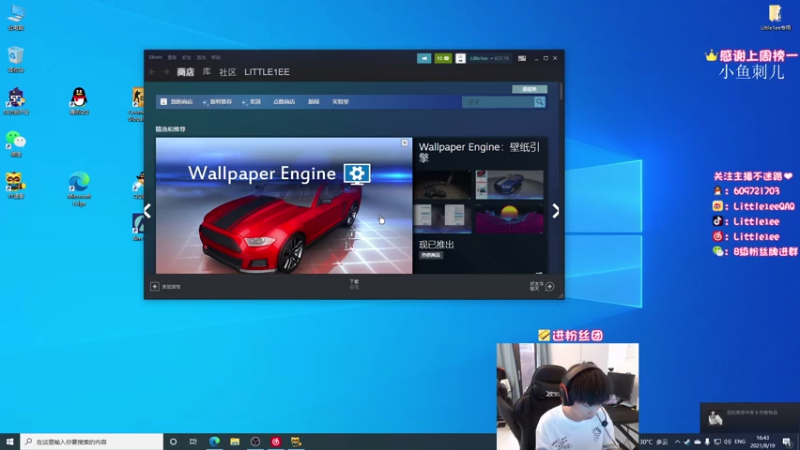The image size is (800, 450).
Task: Open Task View on taskbar
Action: tap(193, 441)
